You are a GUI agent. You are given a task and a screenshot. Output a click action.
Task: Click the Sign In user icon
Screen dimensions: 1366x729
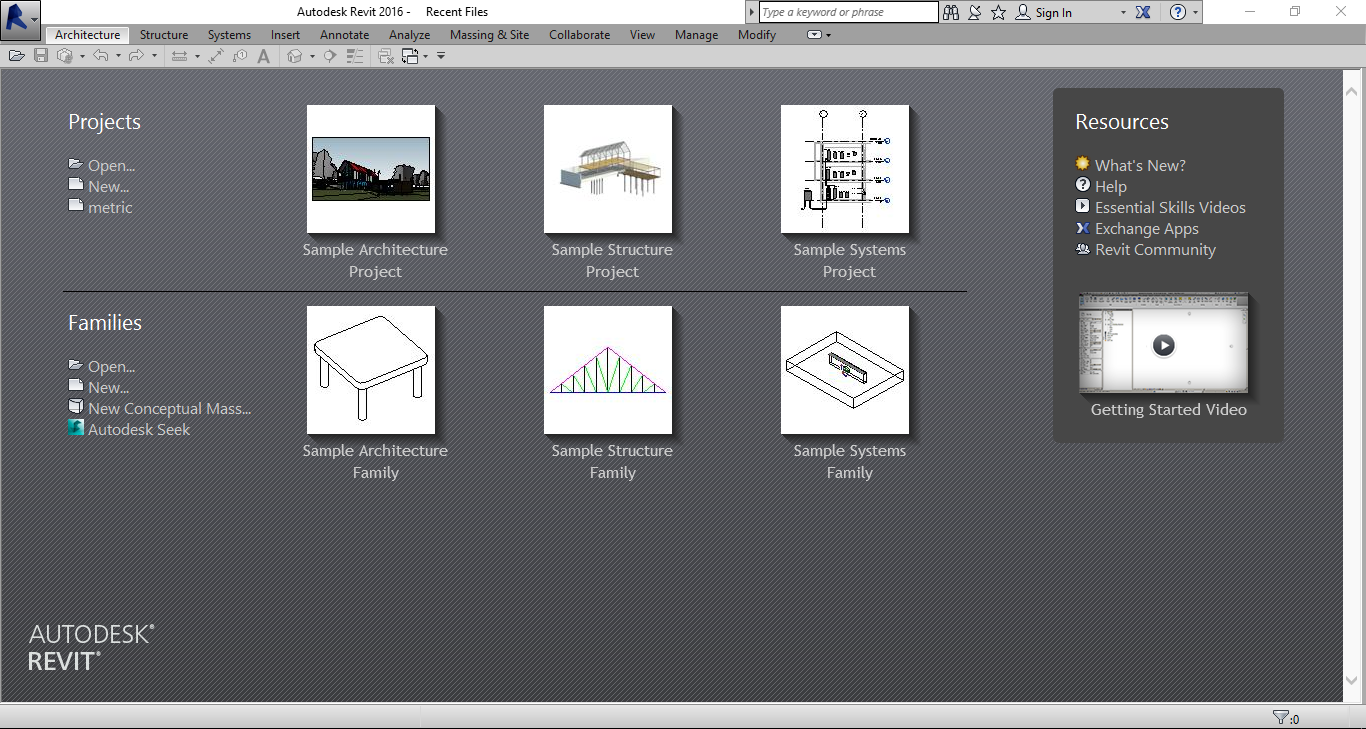click(x=1023, y=12)
